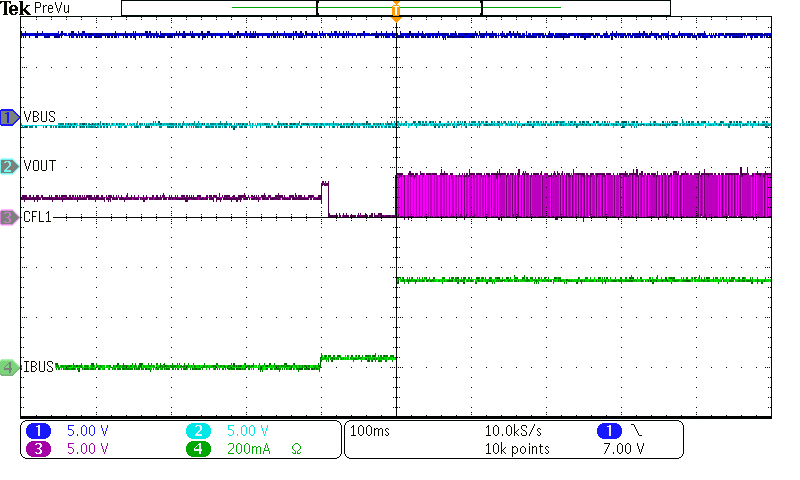This screenshot has width=800, height=480.
Task: Click the channel 1 ground marker beside VBUS
Action: (x=10, y=118)
